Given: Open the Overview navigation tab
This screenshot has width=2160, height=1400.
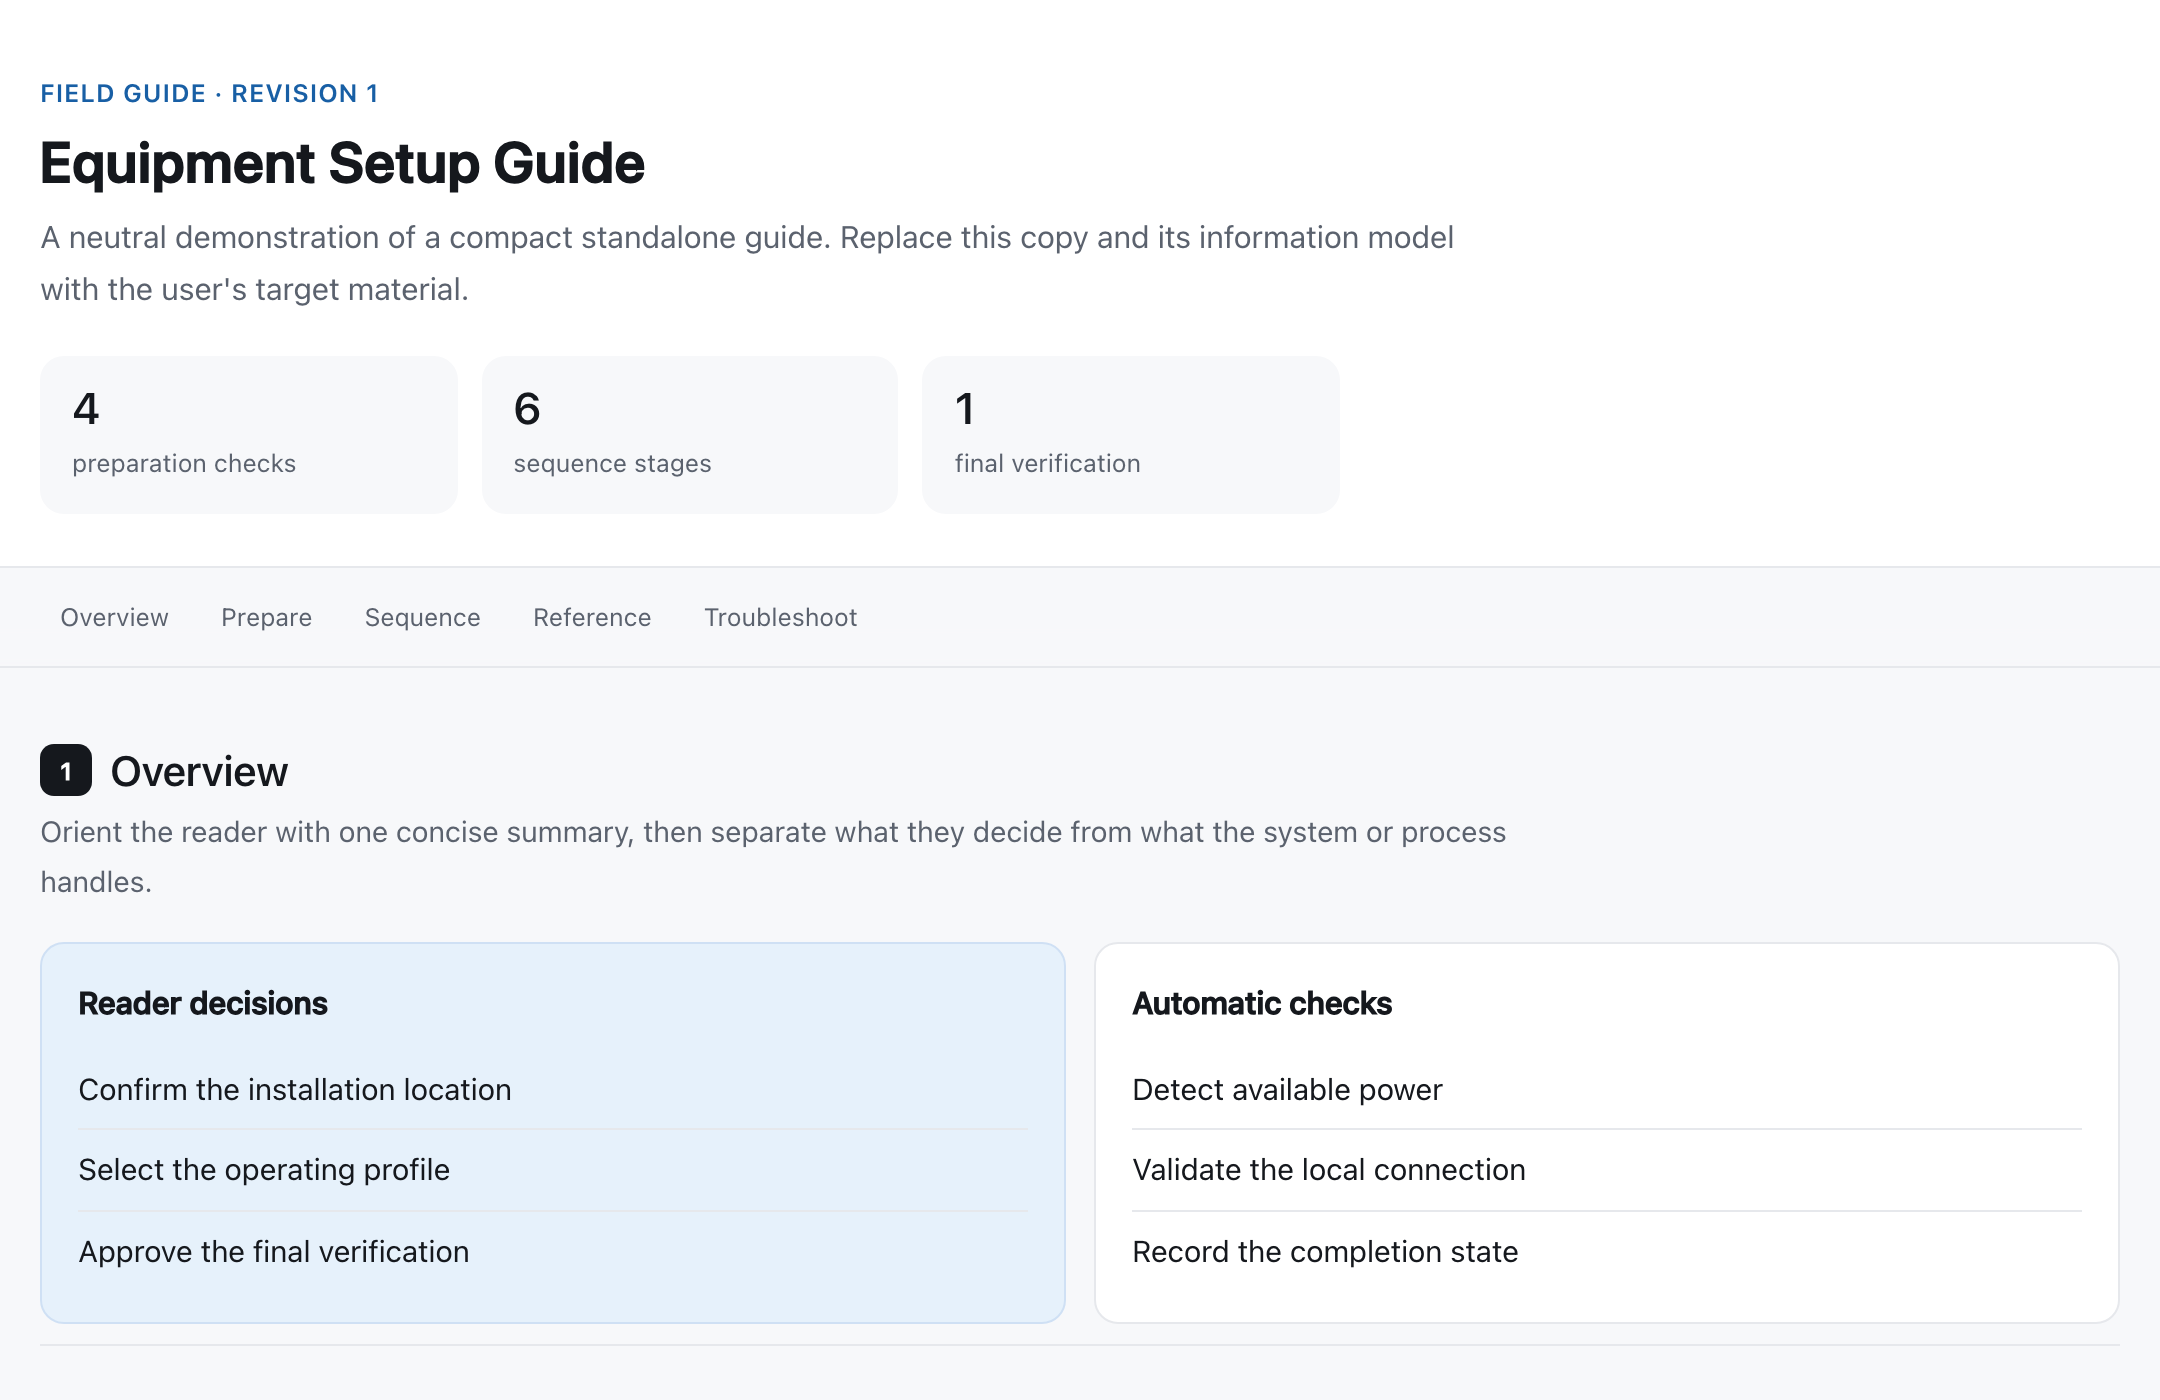Looking at the screenshot, I should tap(114, 617).
